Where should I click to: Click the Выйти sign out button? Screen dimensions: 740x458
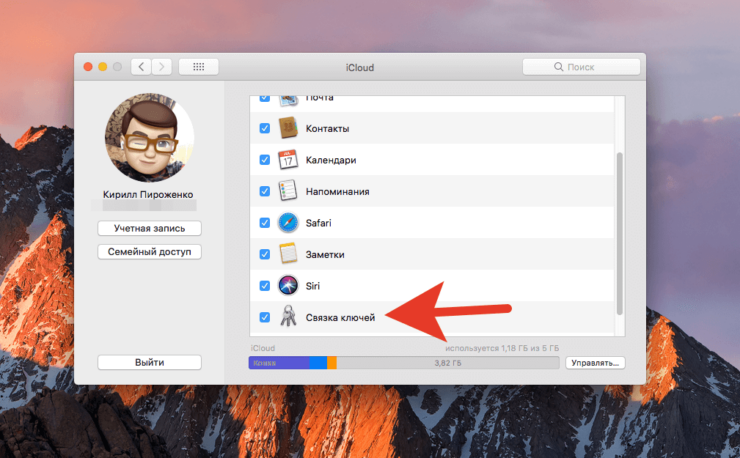point(150,362)
